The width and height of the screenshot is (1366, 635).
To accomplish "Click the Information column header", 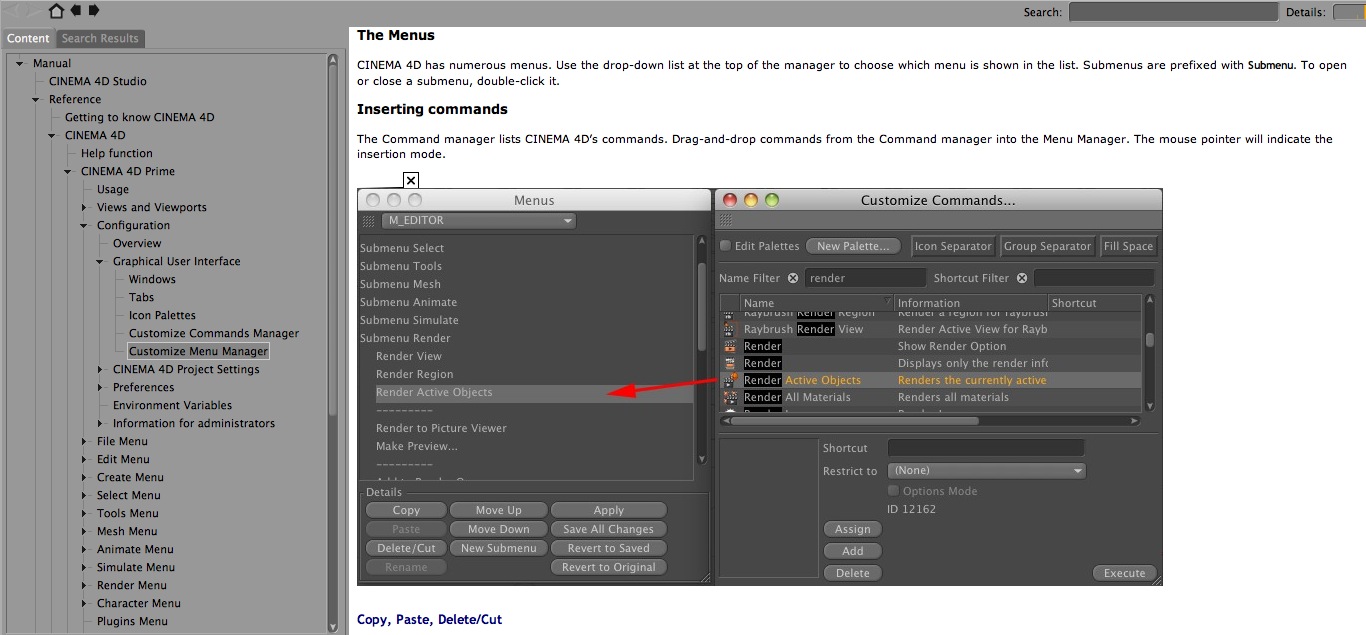I will 971,303.
